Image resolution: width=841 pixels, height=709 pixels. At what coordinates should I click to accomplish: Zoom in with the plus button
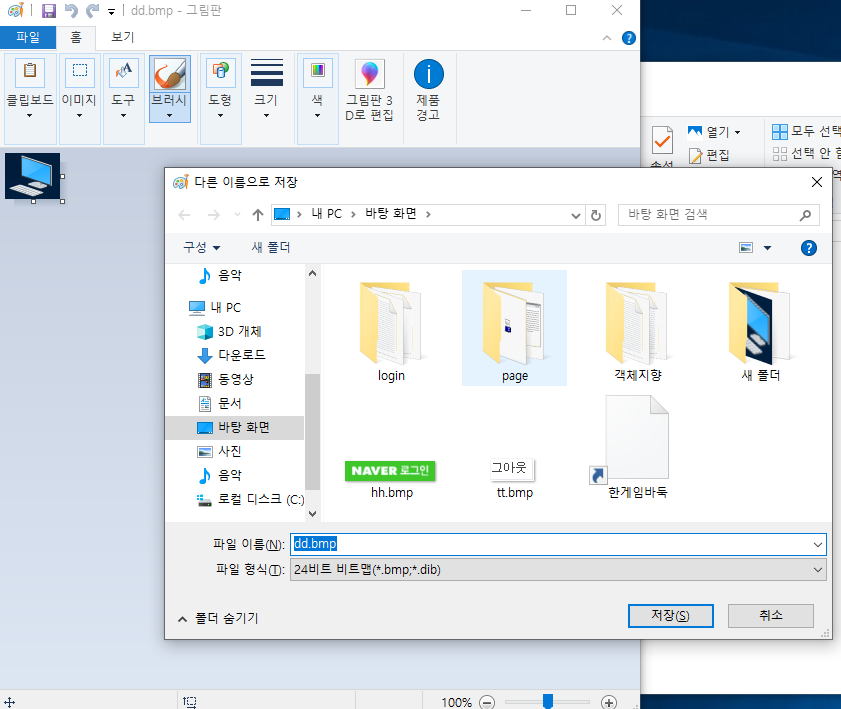coord(608,701)
